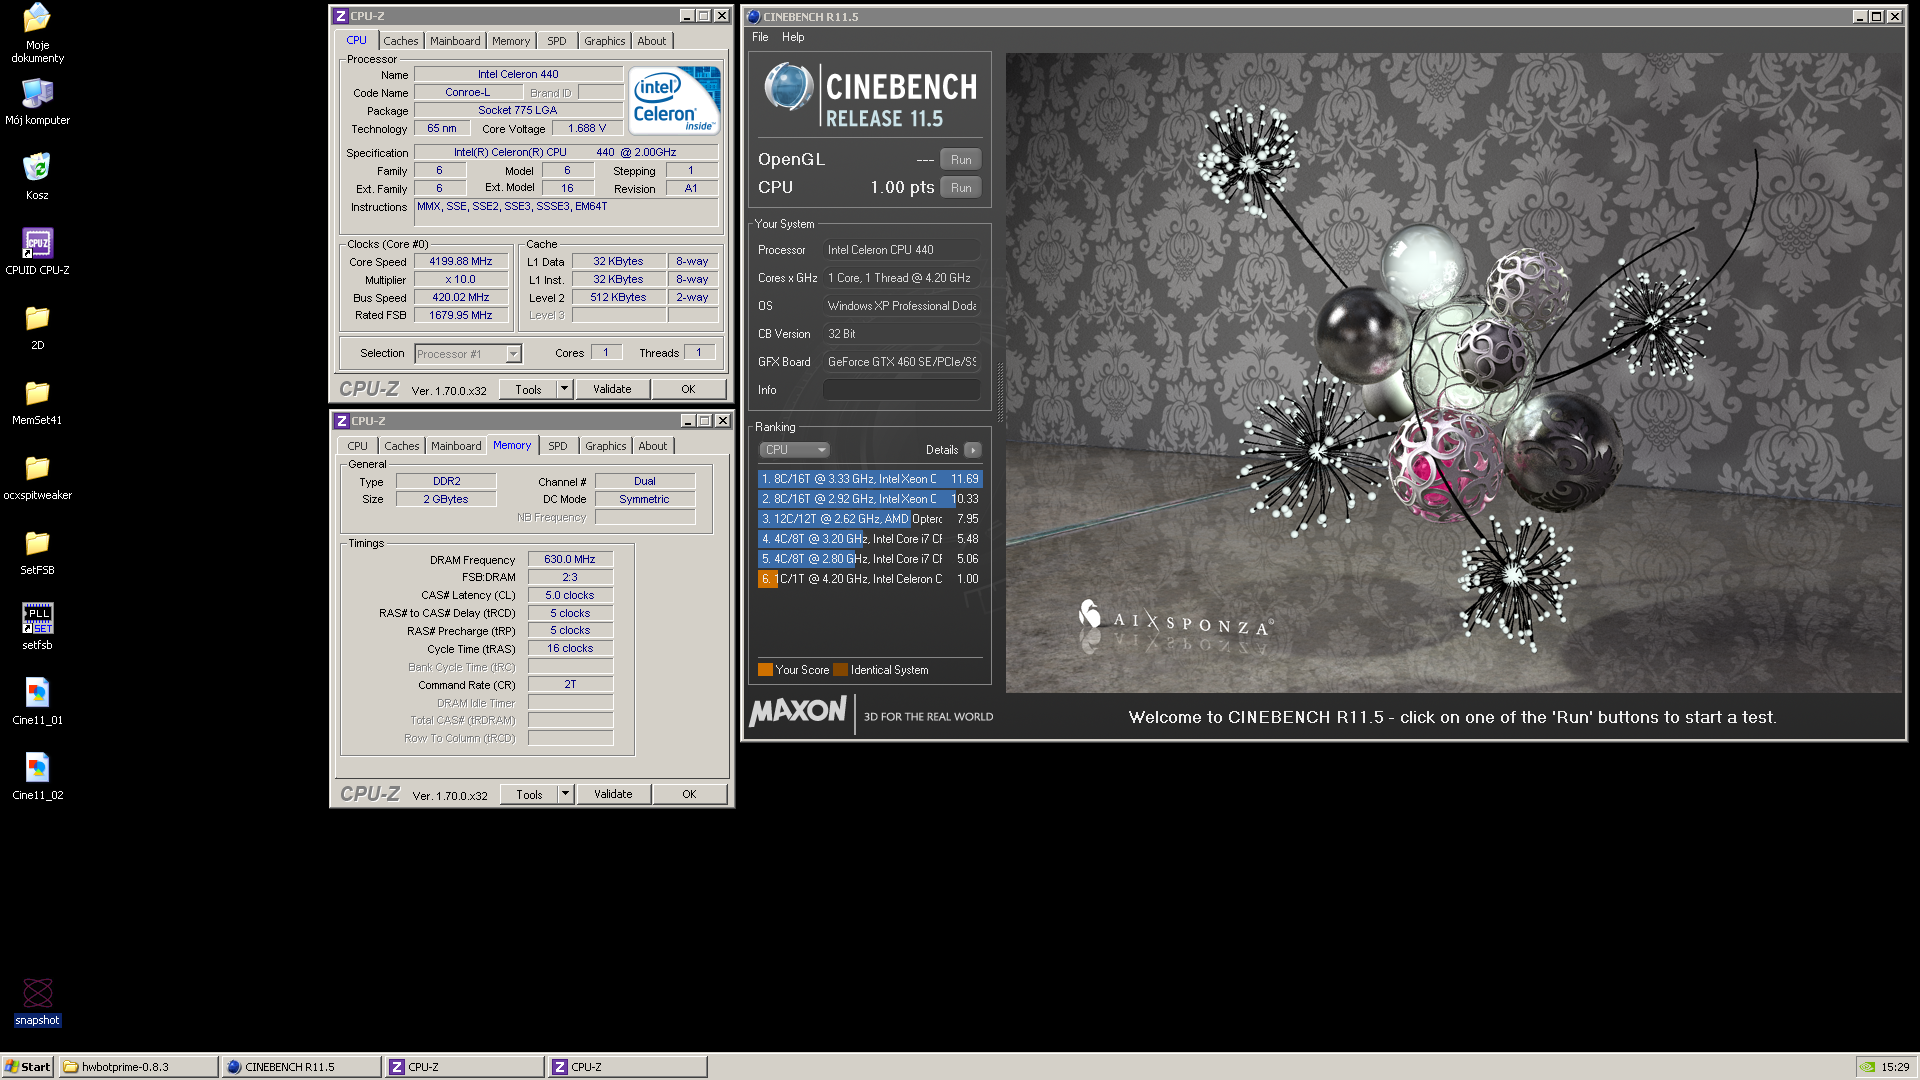
Task: Select the snapshot desktop icon
Action: [x=37, y=1002]
